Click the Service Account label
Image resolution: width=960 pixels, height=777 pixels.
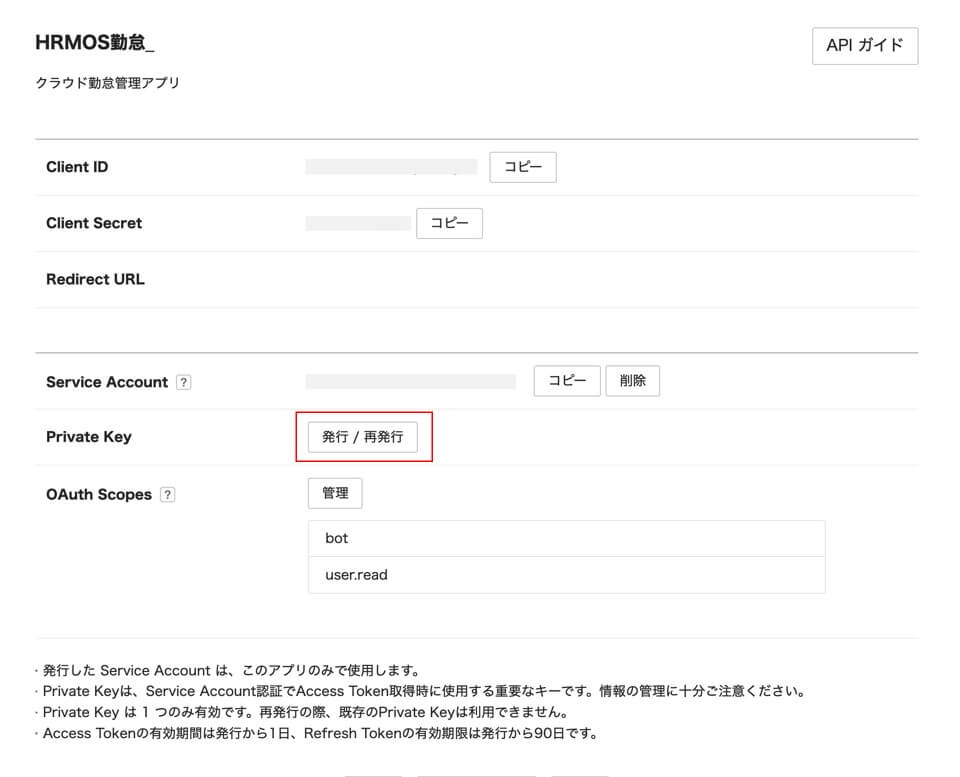[x=107, y=382]
